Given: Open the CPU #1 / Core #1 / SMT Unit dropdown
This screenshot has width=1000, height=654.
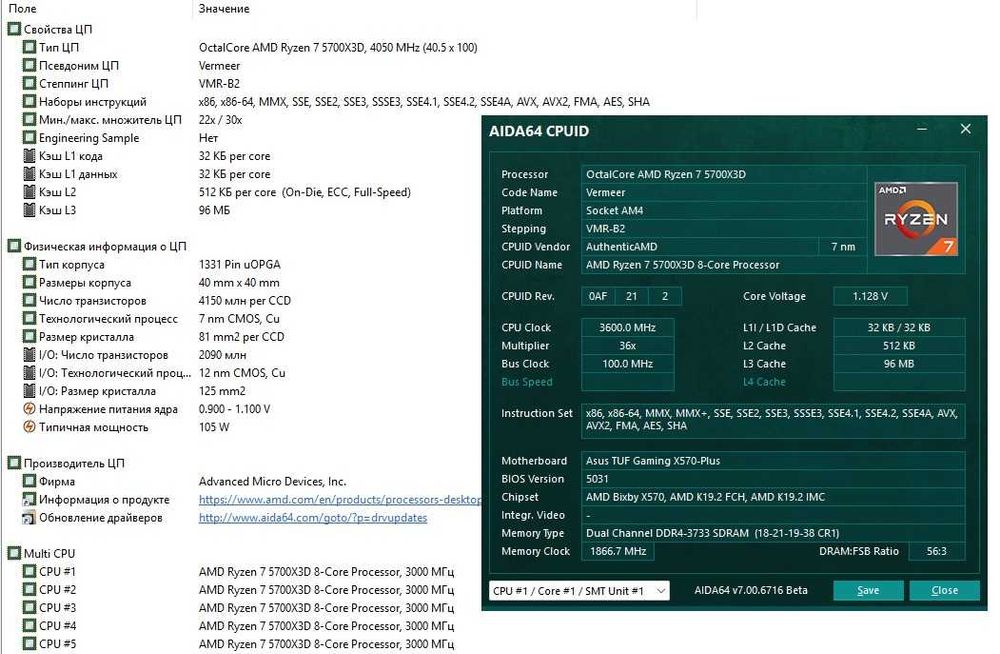Looking at the screenshot, I should [579, 591].
